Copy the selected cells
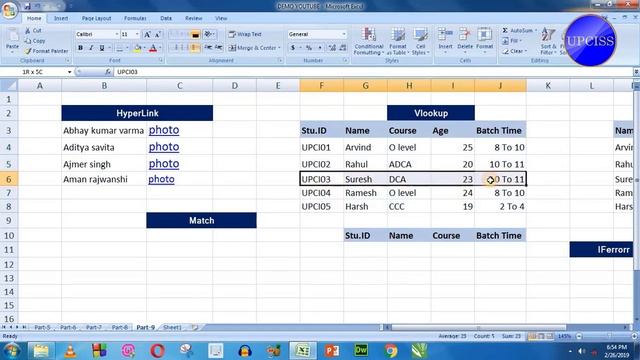Image resolution: width=640 pixels, height=360 pixels. coord(35,41)
